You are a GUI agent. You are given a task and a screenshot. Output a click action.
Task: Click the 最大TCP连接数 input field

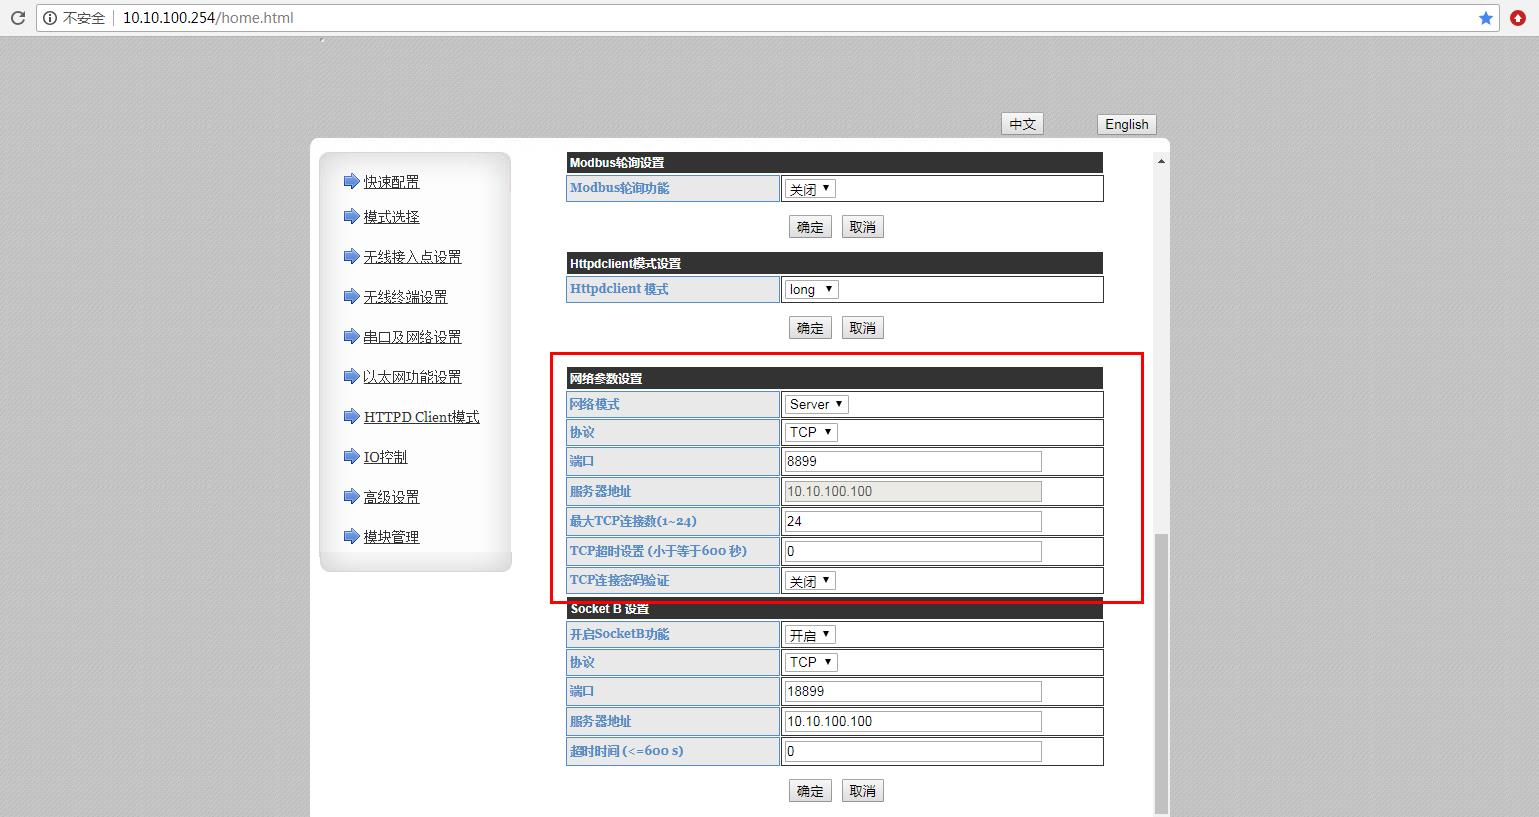point(913,521)
